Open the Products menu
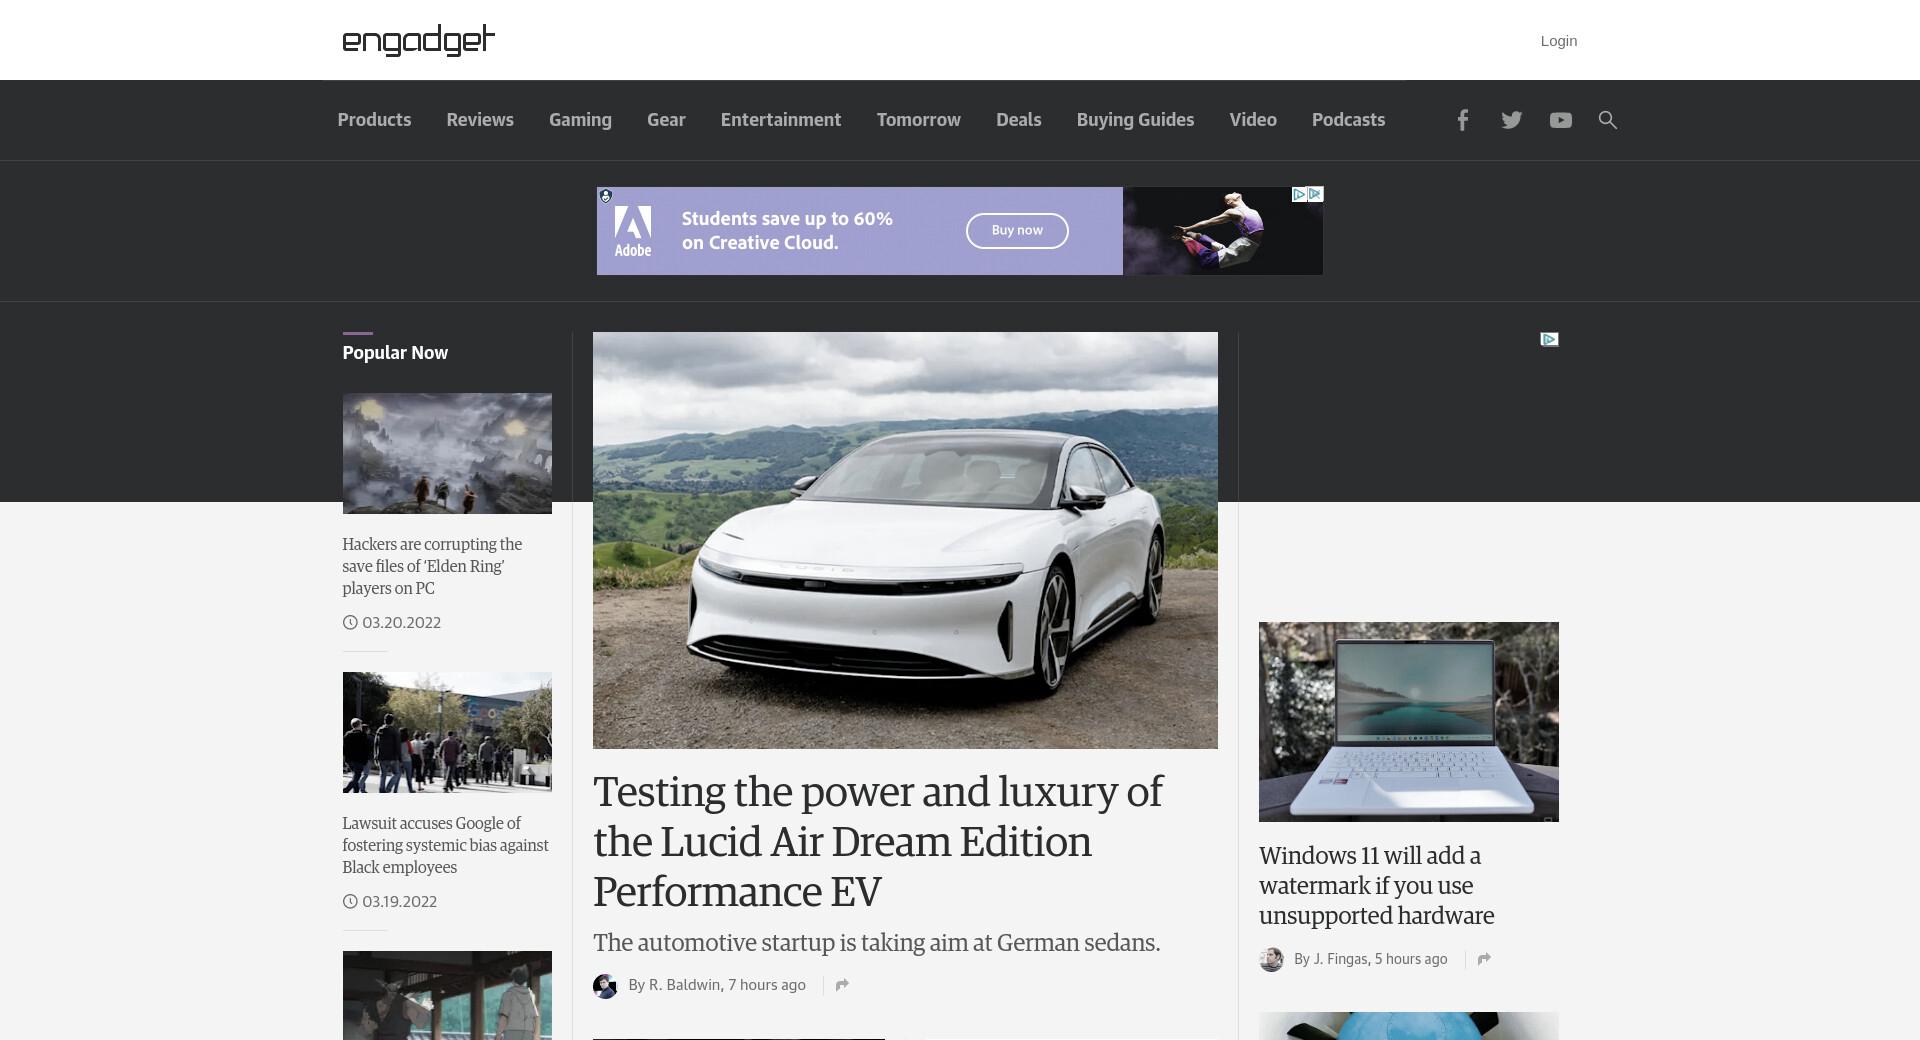This screenshot has height=1040, width=1920. (x=374, y=120)
